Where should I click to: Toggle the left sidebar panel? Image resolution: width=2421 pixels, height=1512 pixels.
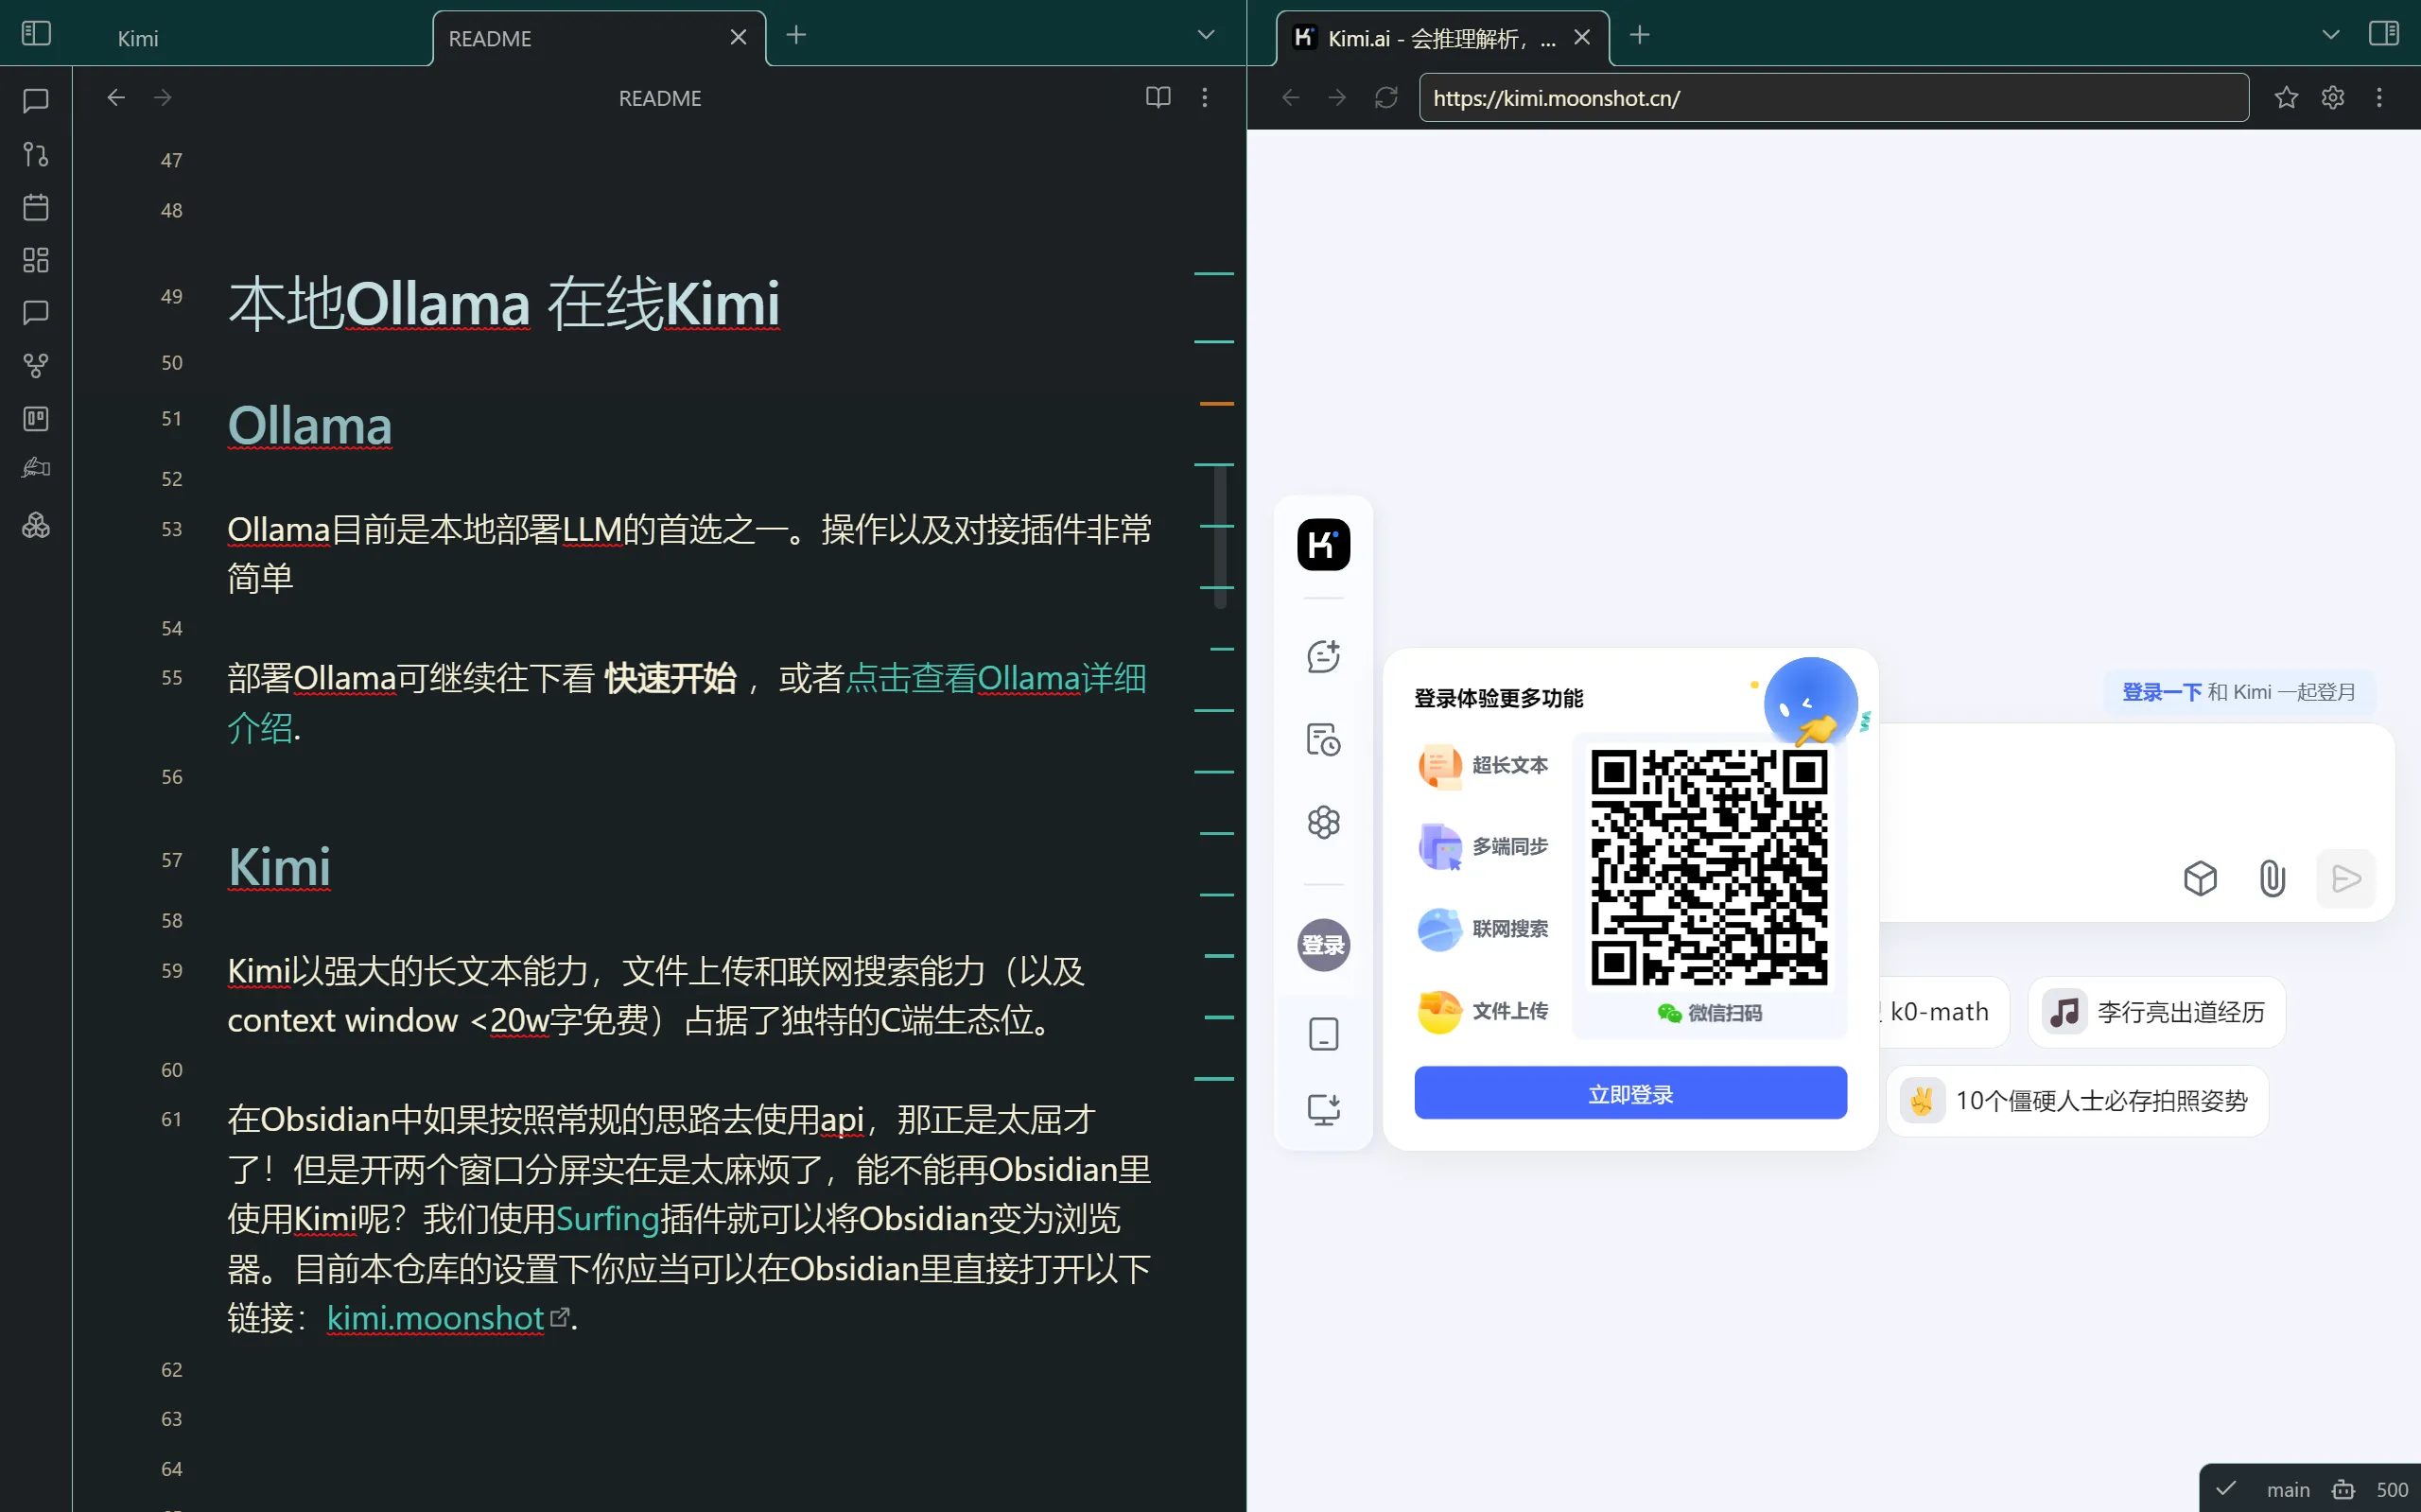(x=36, y=35)
